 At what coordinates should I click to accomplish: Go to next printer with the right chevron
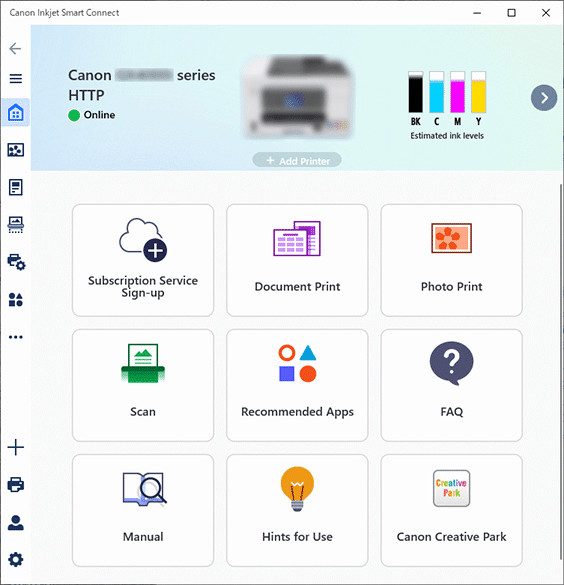coord(544,98)
